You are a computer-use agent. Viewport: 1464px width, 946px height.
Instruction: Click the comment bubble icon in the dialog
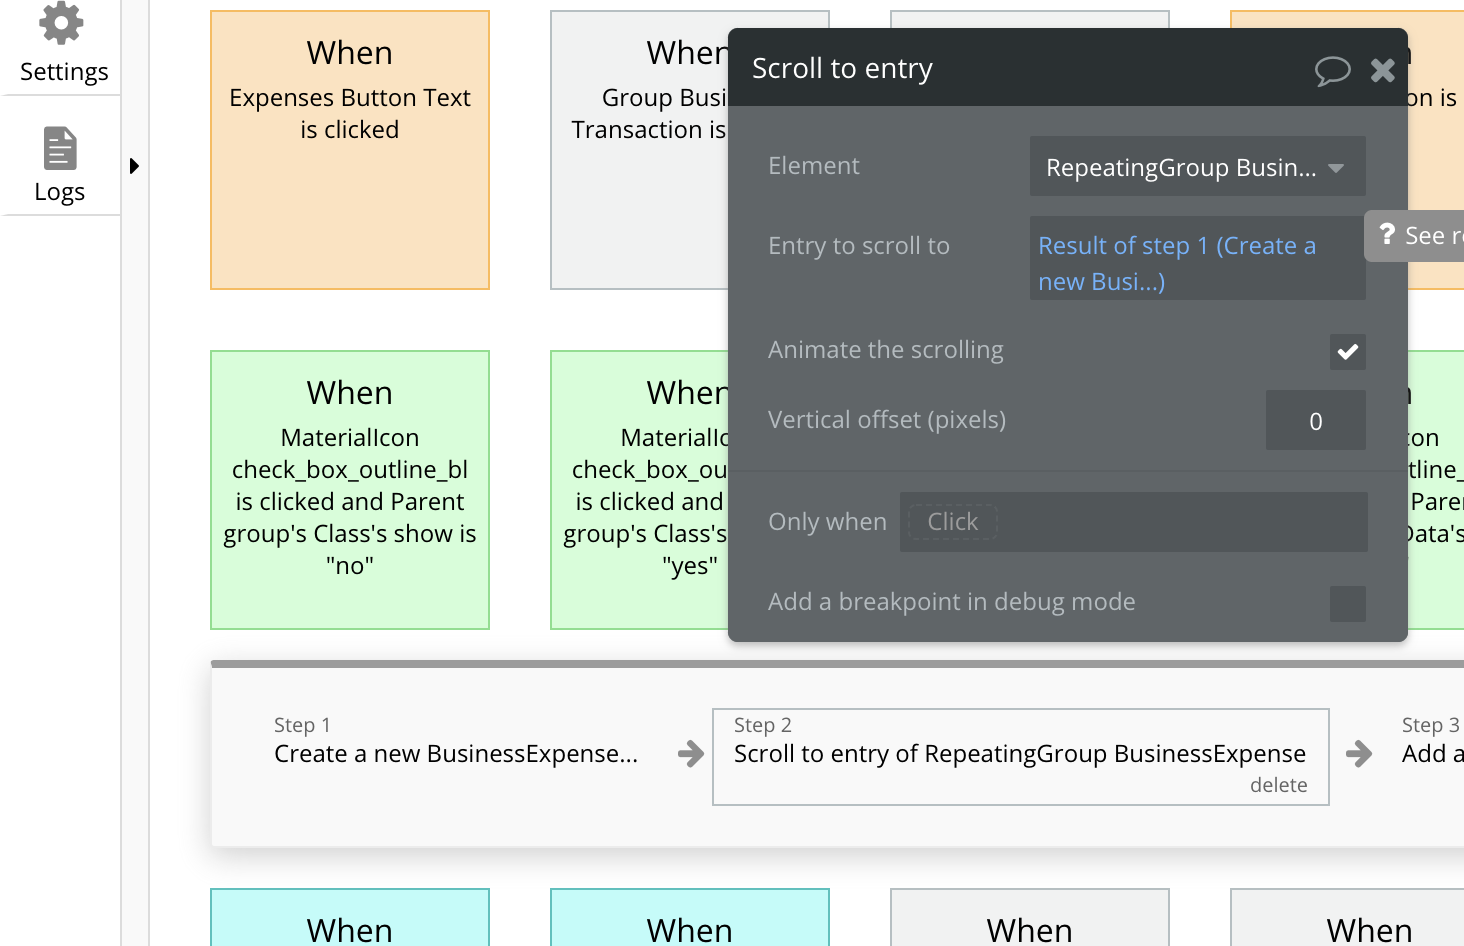(x=1332, y=70)
